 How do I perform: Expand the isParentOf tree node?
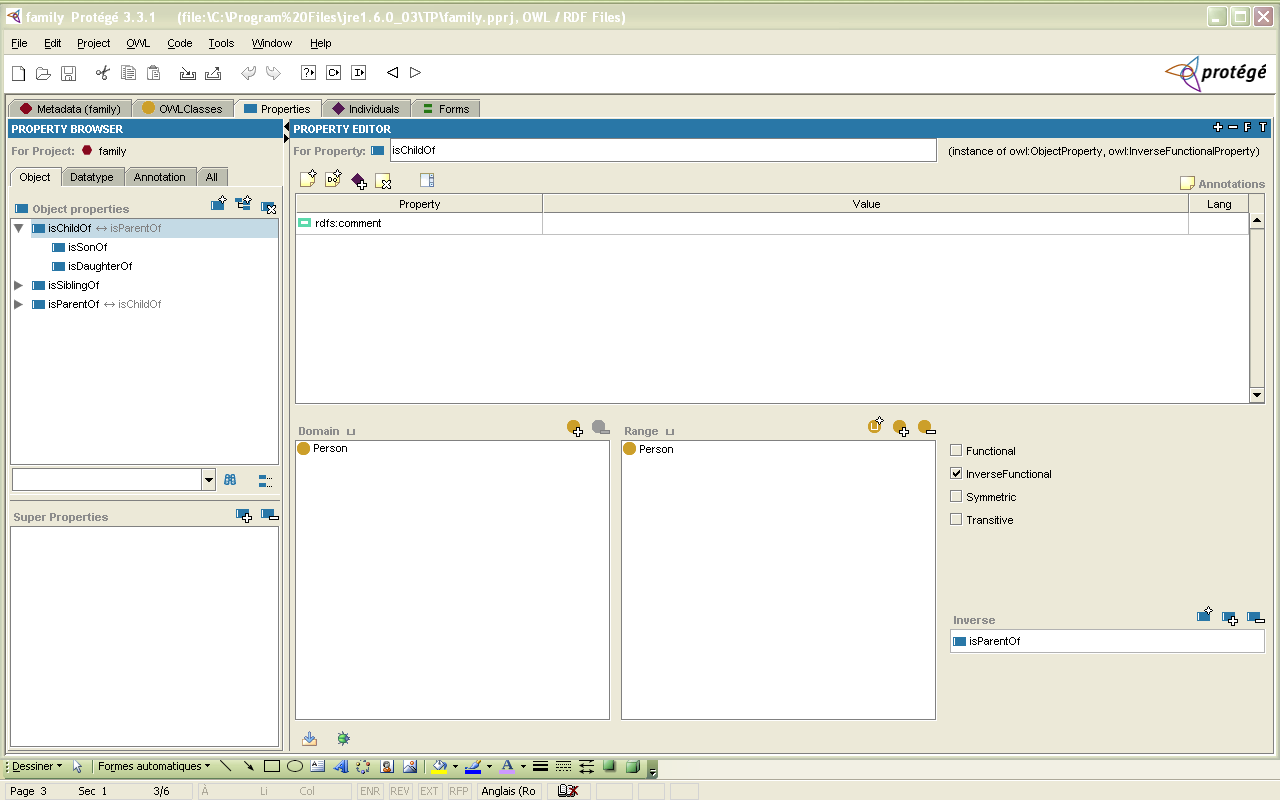click(x=18, y=304)
